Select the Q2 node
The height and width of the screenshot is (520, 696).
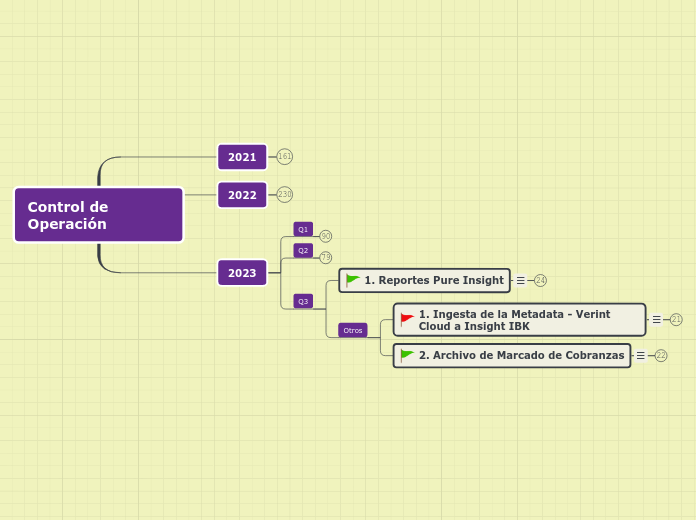pyautogui.click(x=303, y=250)
